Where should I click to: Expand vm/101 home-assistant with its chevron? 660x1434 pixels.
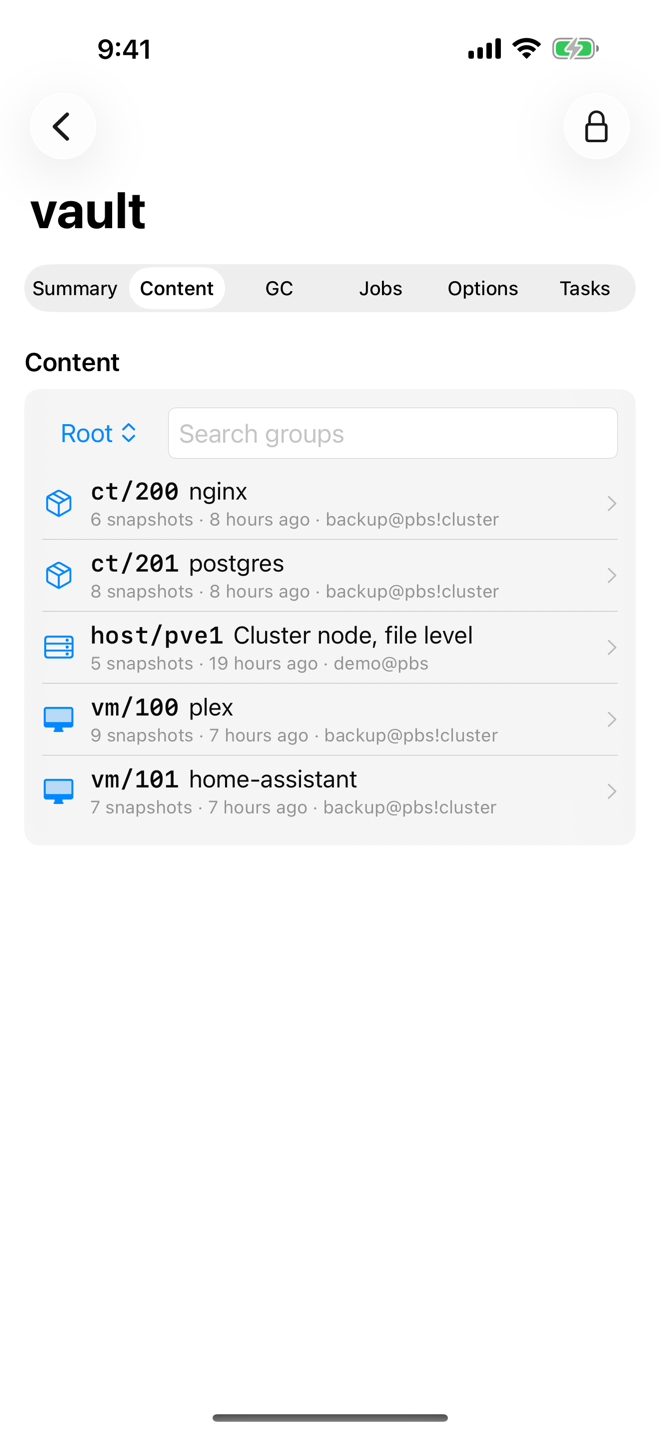click(612, 791)
